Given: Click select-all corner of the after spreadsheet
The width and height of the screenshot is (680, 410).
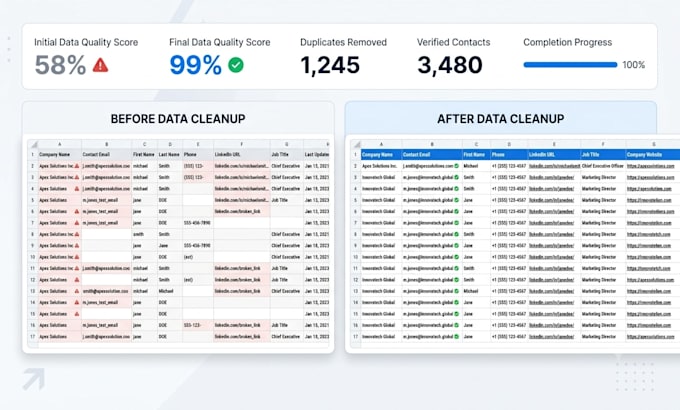Looking at the screenshot, I should (356, 144).
